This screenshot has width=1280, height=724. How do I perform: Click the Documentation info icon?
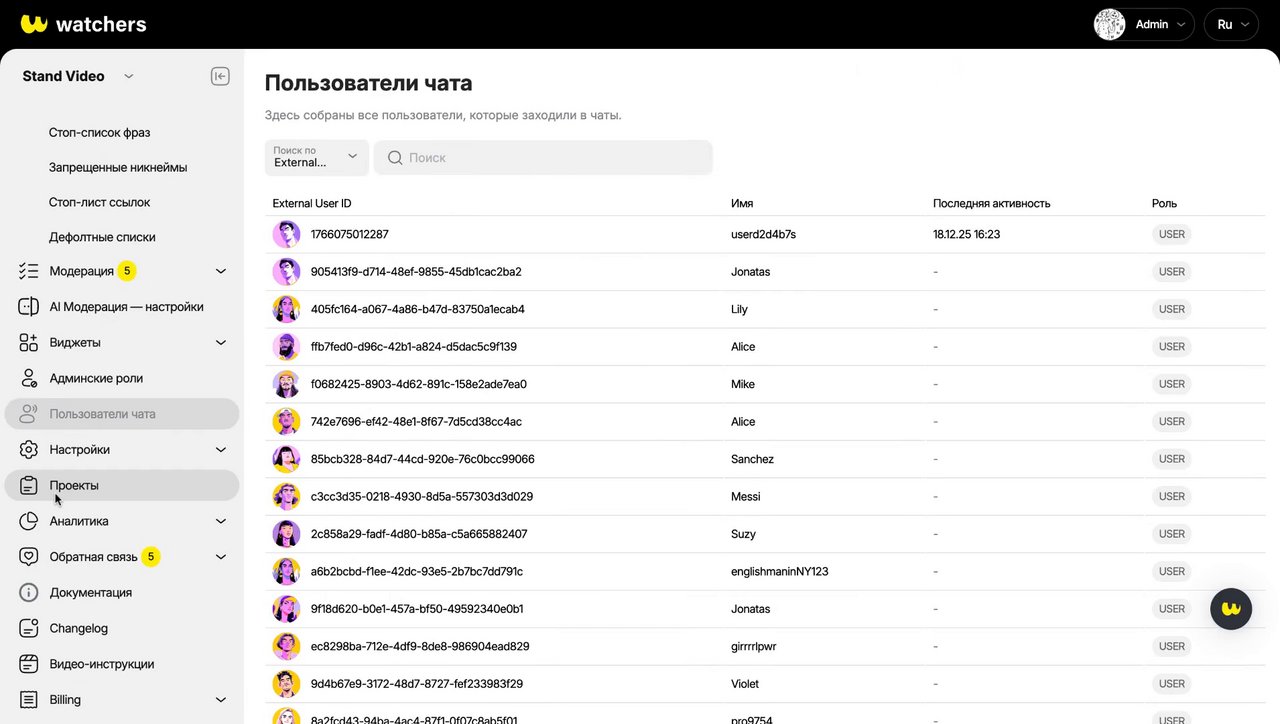pos(29,593)
